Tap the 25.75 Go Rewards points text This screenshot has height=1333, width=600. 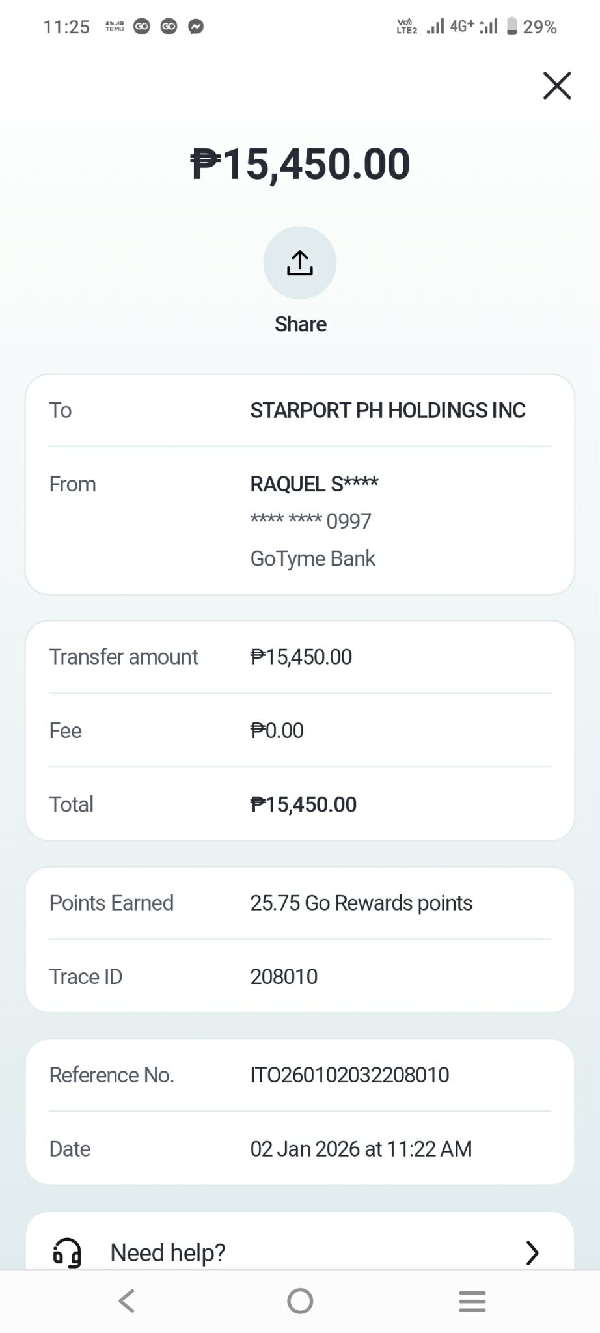(361, 903)
